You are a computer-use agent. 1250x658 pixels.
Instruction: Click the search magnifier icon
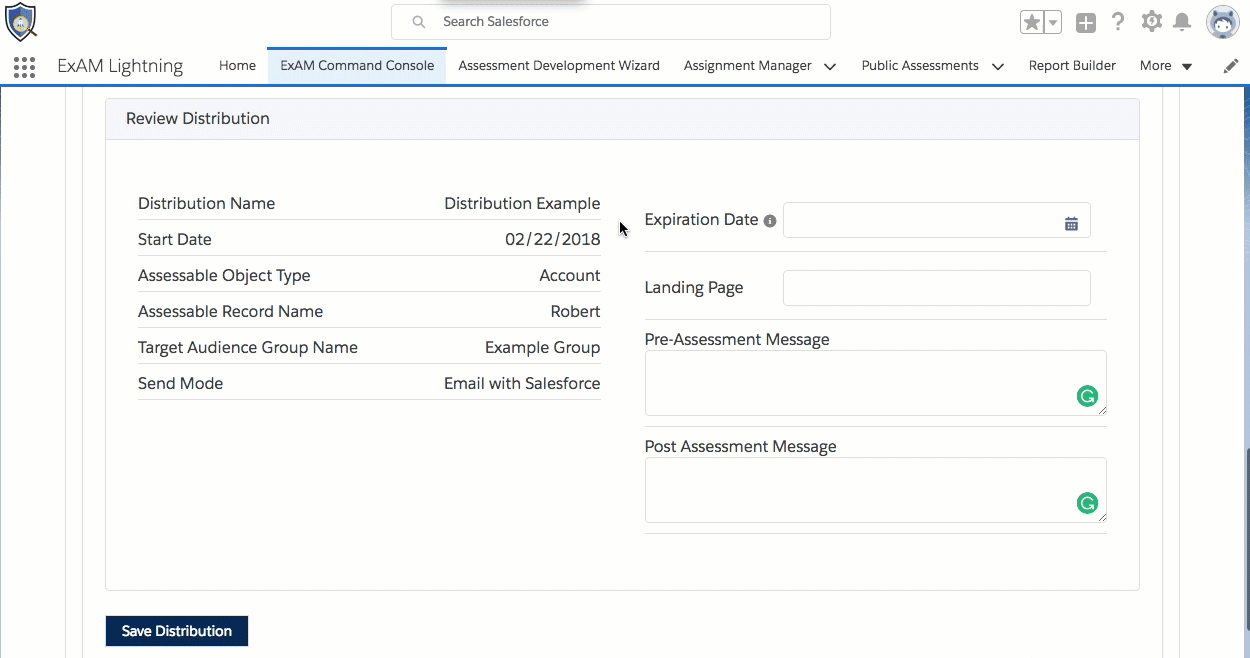pos(420,22)
